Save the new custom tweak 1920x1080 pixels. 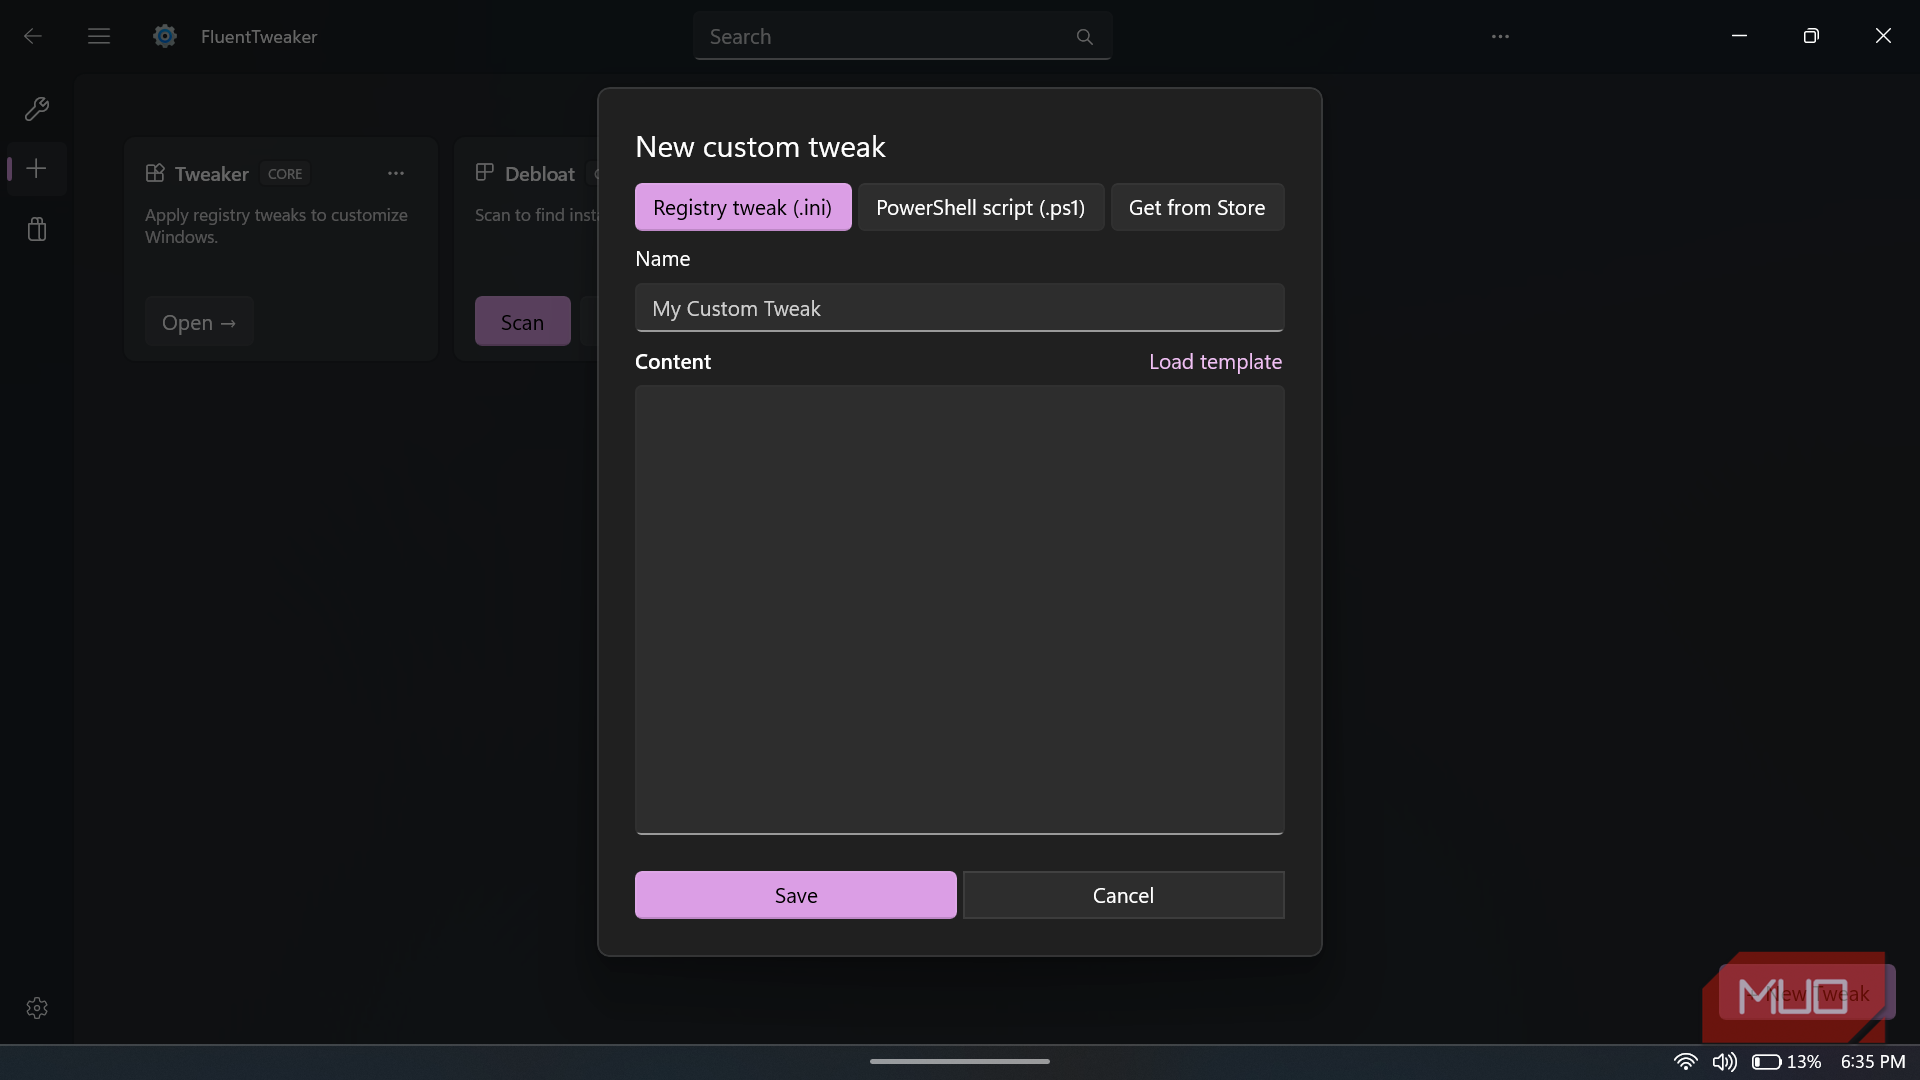pos(796,895)
